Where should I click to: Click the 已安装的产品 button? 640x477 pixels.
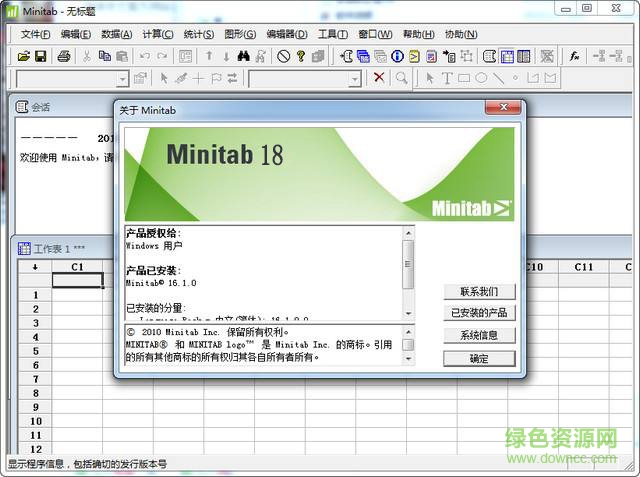479,313
